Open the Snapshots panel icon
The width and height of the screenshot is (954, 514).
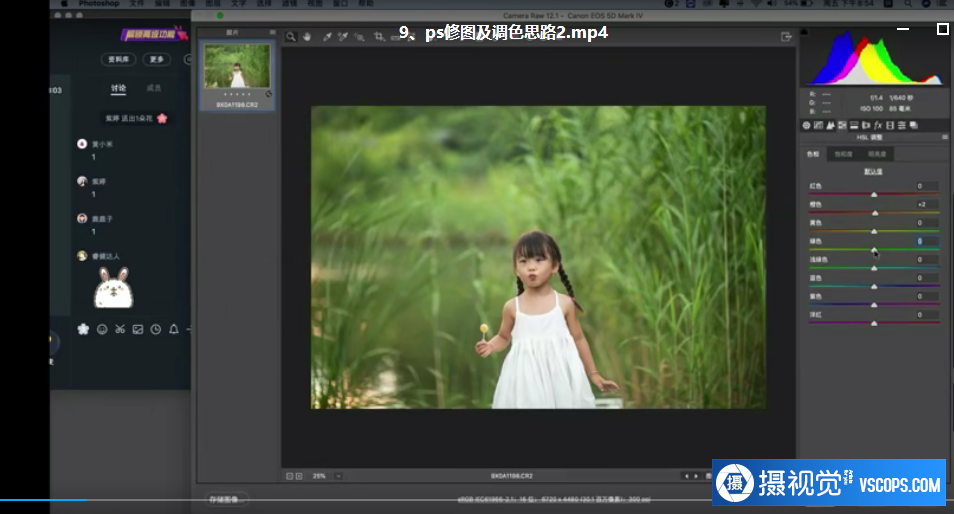coord(914,125)
